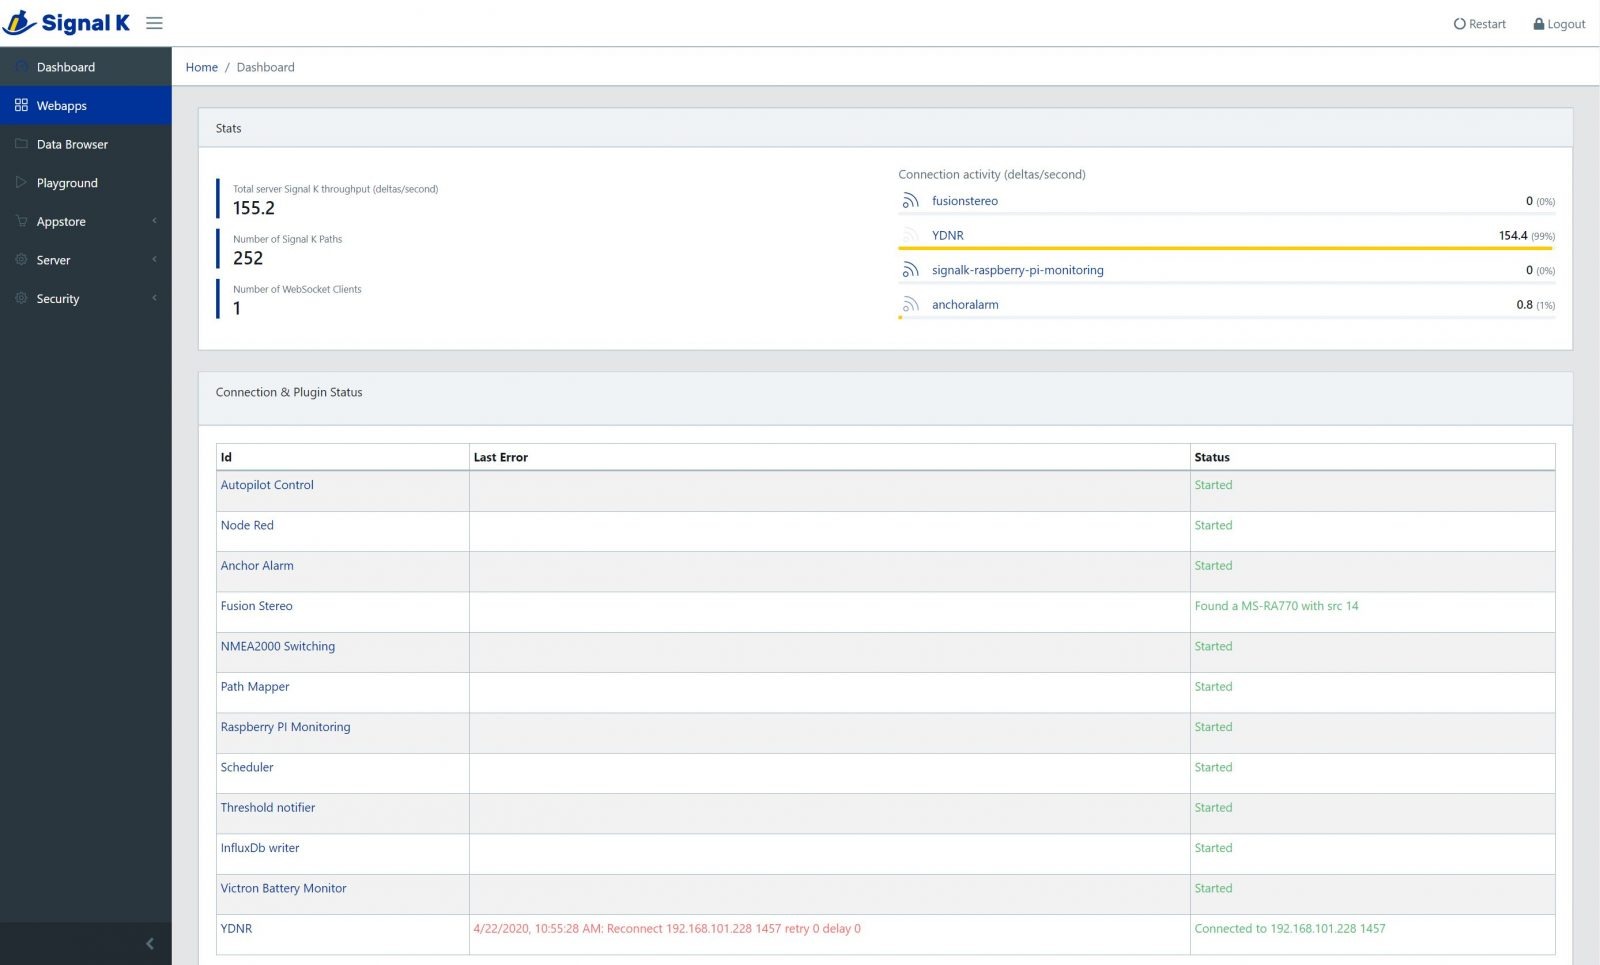The width and height of the screenshot is (1600, 965).
Task: Click the YDNR feed icon
Action: 910,236
